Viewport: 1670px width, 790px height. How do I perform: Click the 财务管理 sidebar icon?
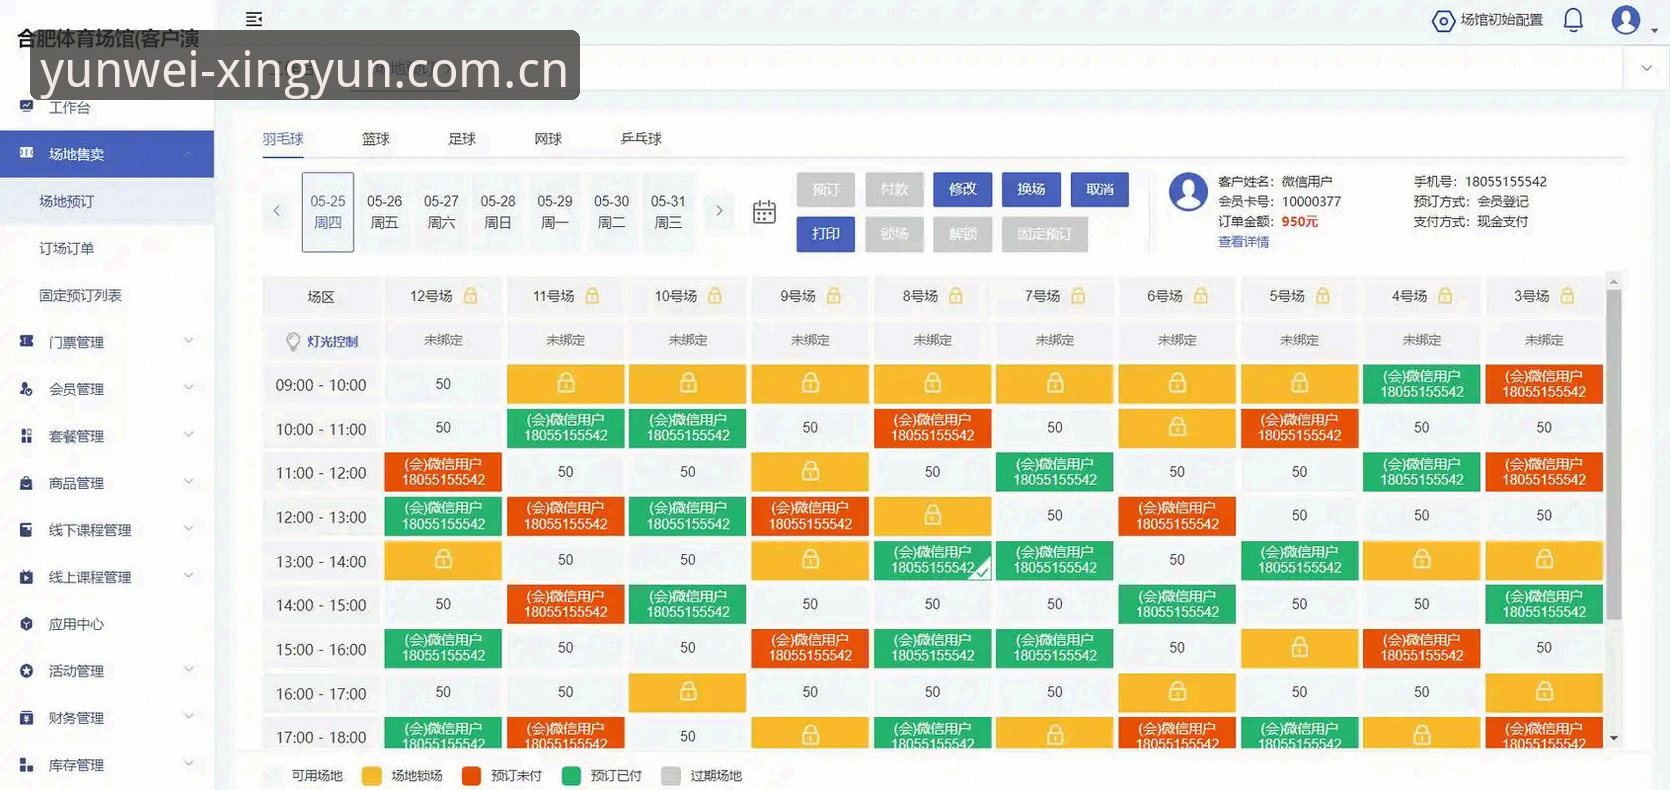coord(26,718)
